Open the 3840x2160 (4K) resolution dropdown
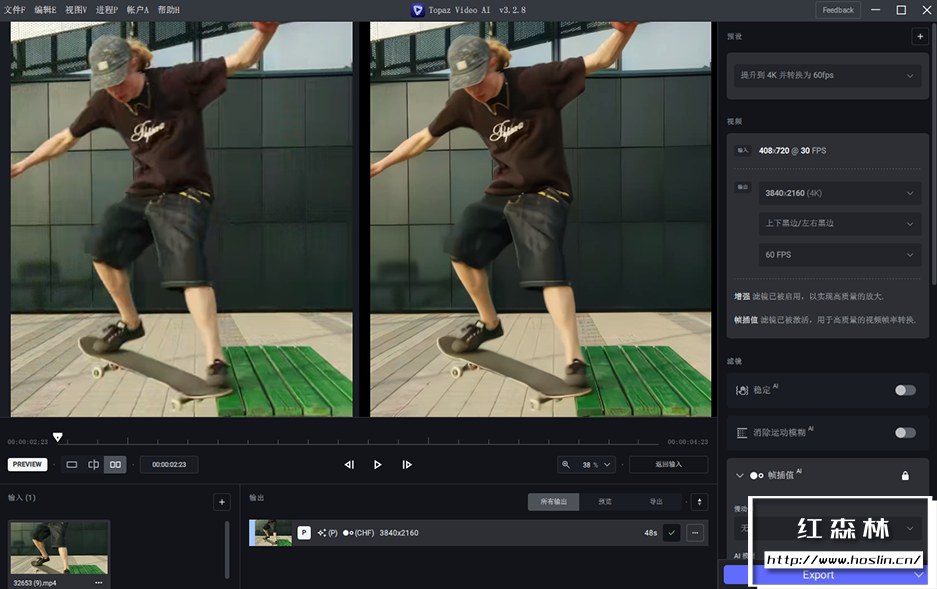Image resolution: width=937 pixels, height=589 pixels. click(x=840, y=193)
